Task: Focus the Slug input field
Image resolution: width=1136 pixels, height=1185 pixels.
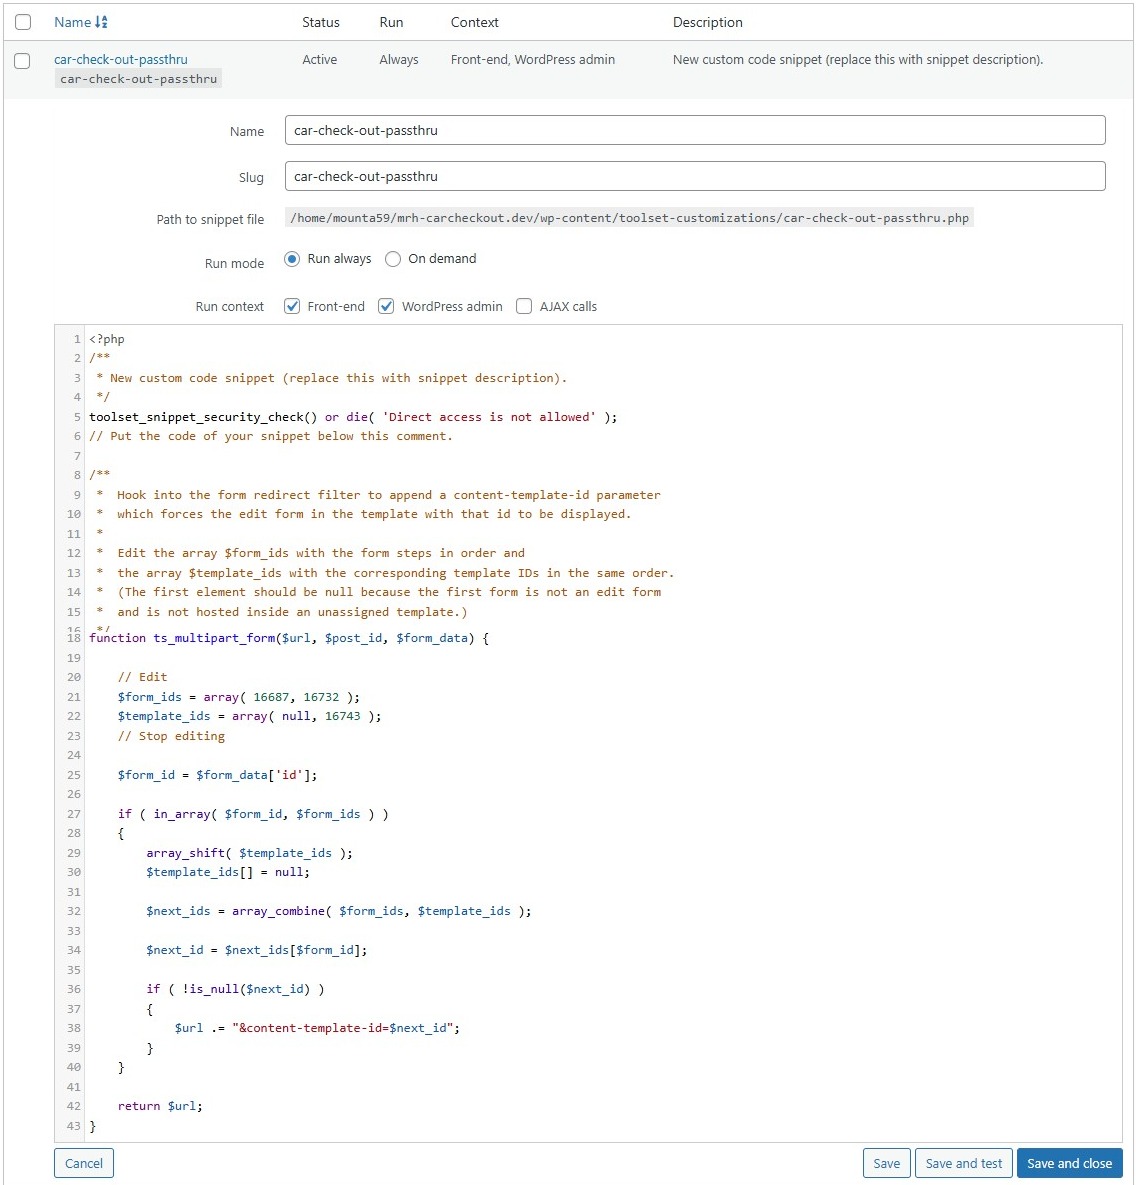Action: (695, 176)
